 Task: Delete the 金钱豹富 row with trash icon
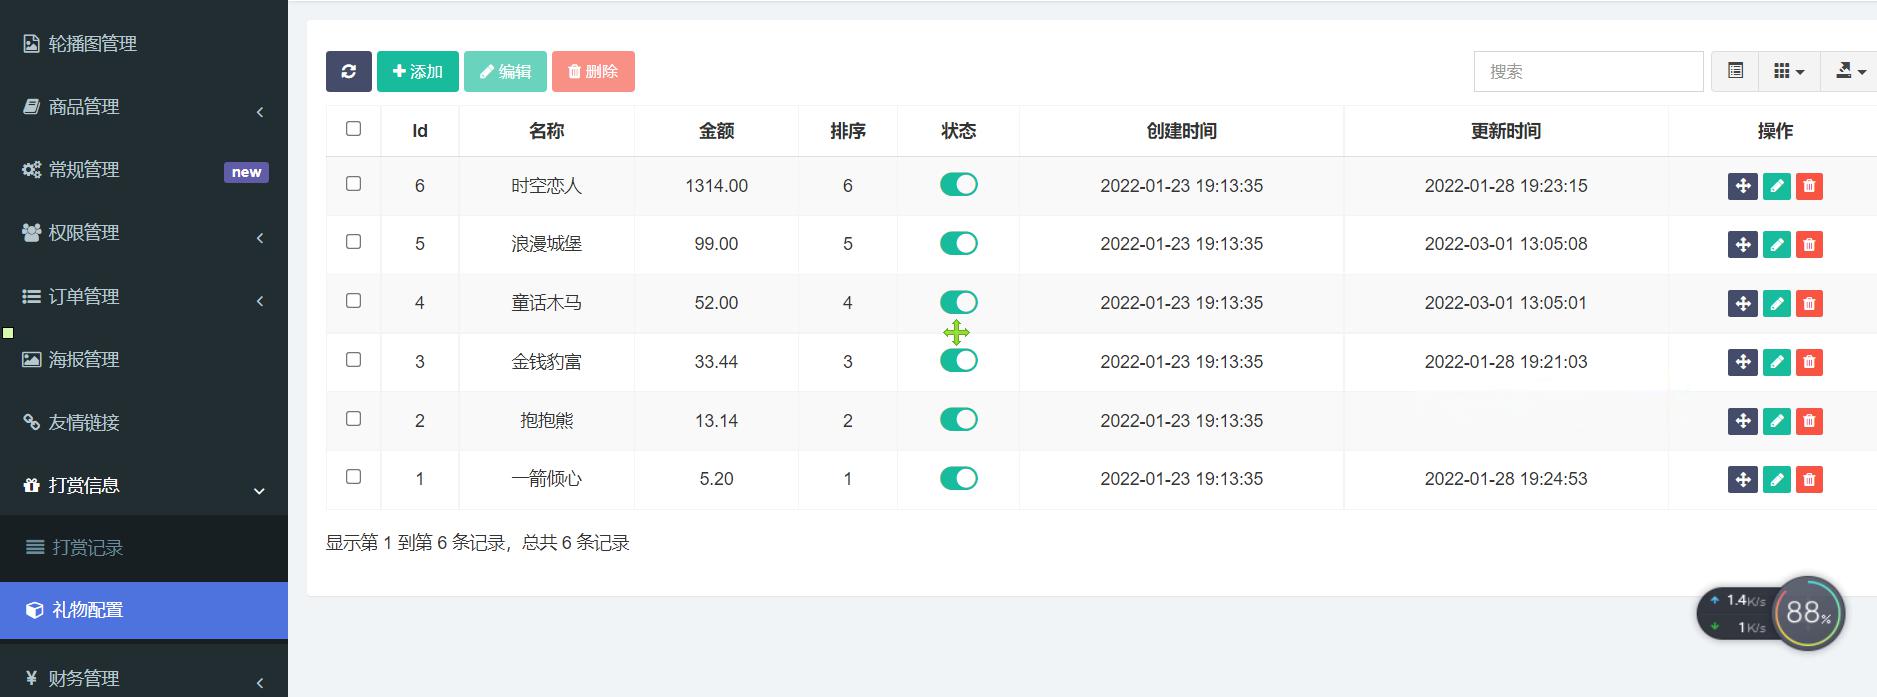point(1809,362)
